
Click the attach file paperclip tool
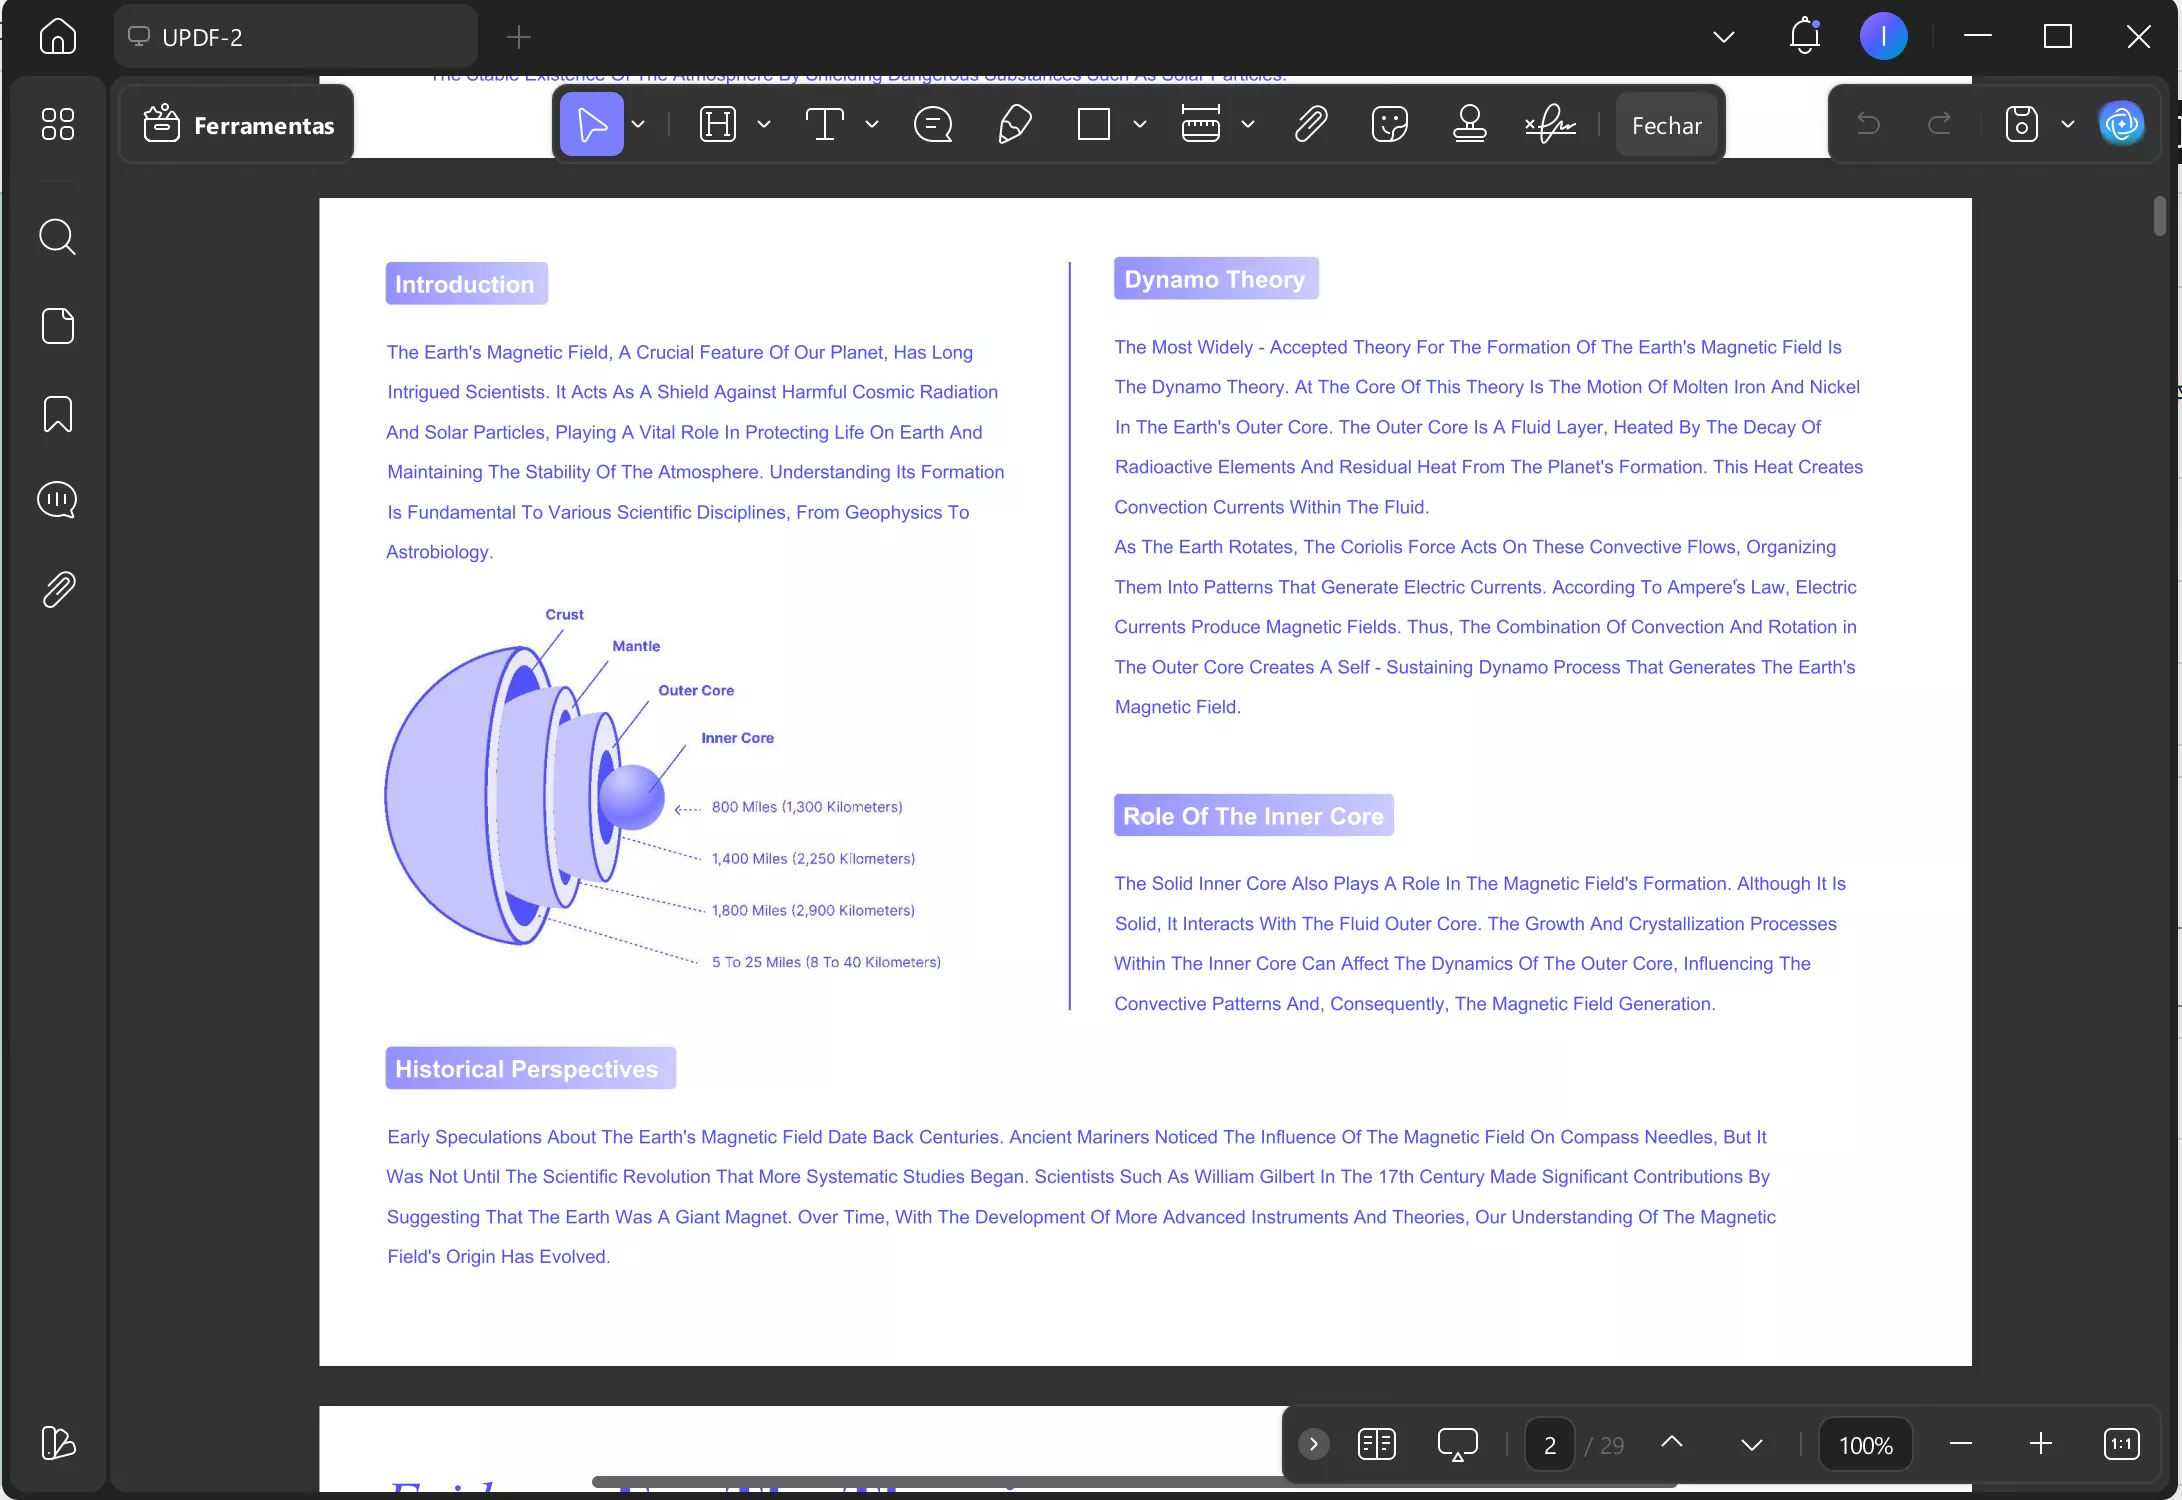[1311, 125]
